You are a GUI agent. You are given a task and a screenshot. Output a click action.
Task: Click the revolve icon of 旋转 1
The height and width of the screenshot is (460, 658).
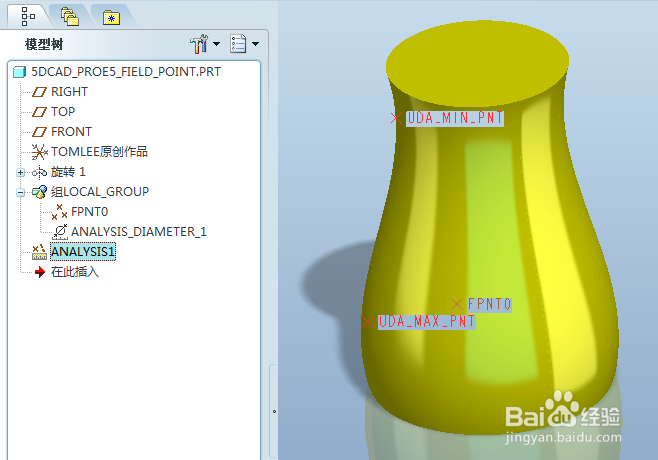[x=39, y=172]
